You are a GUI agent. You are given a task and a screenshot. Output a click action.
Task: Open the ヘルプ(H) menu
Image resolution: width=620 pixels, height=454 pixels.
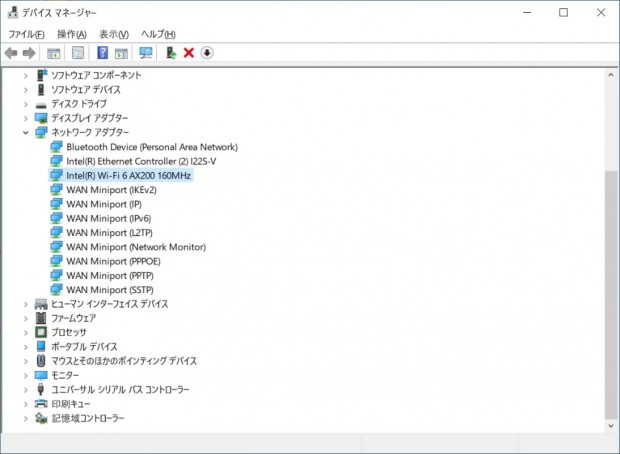click(158, 34)
